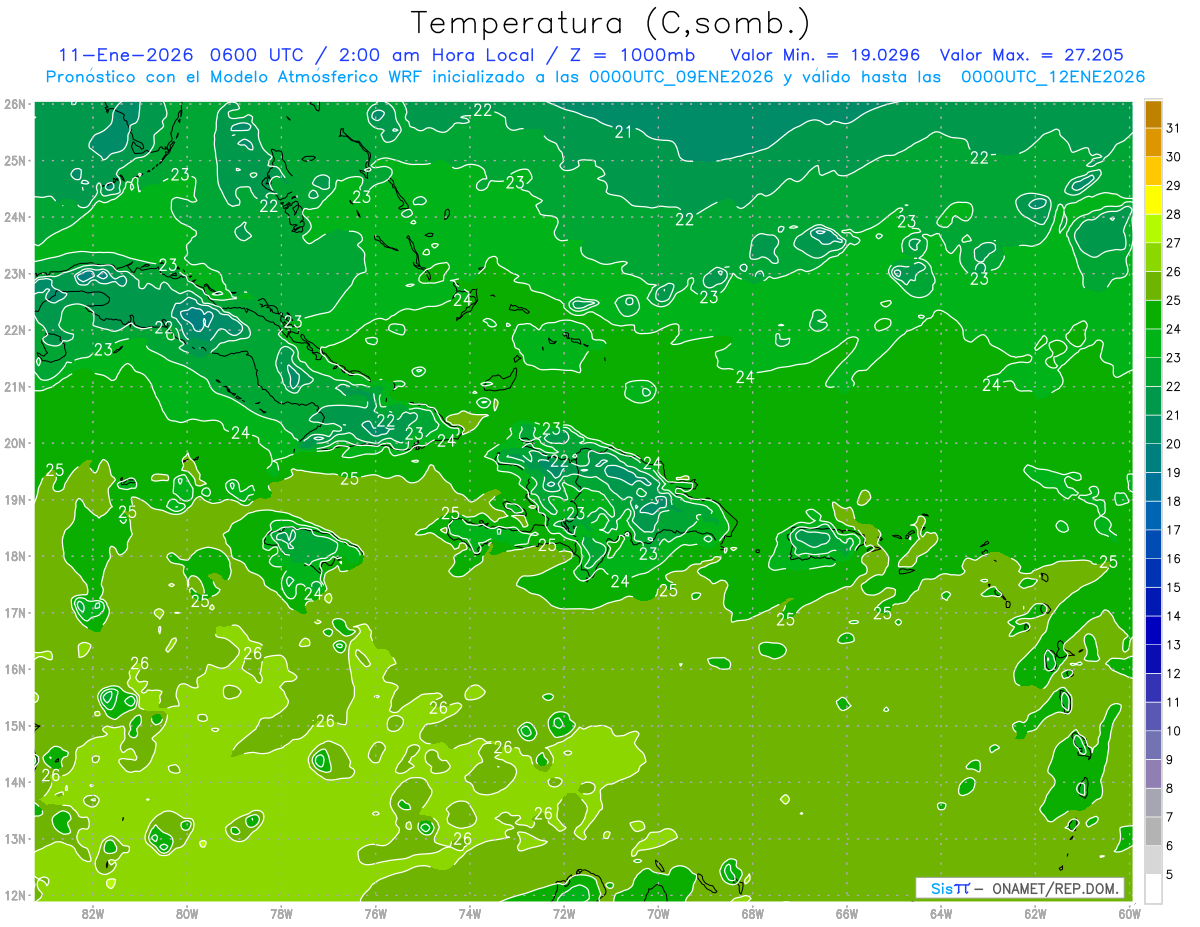Click the yellow band between 28 and 29

click(x=1153, y=200)
